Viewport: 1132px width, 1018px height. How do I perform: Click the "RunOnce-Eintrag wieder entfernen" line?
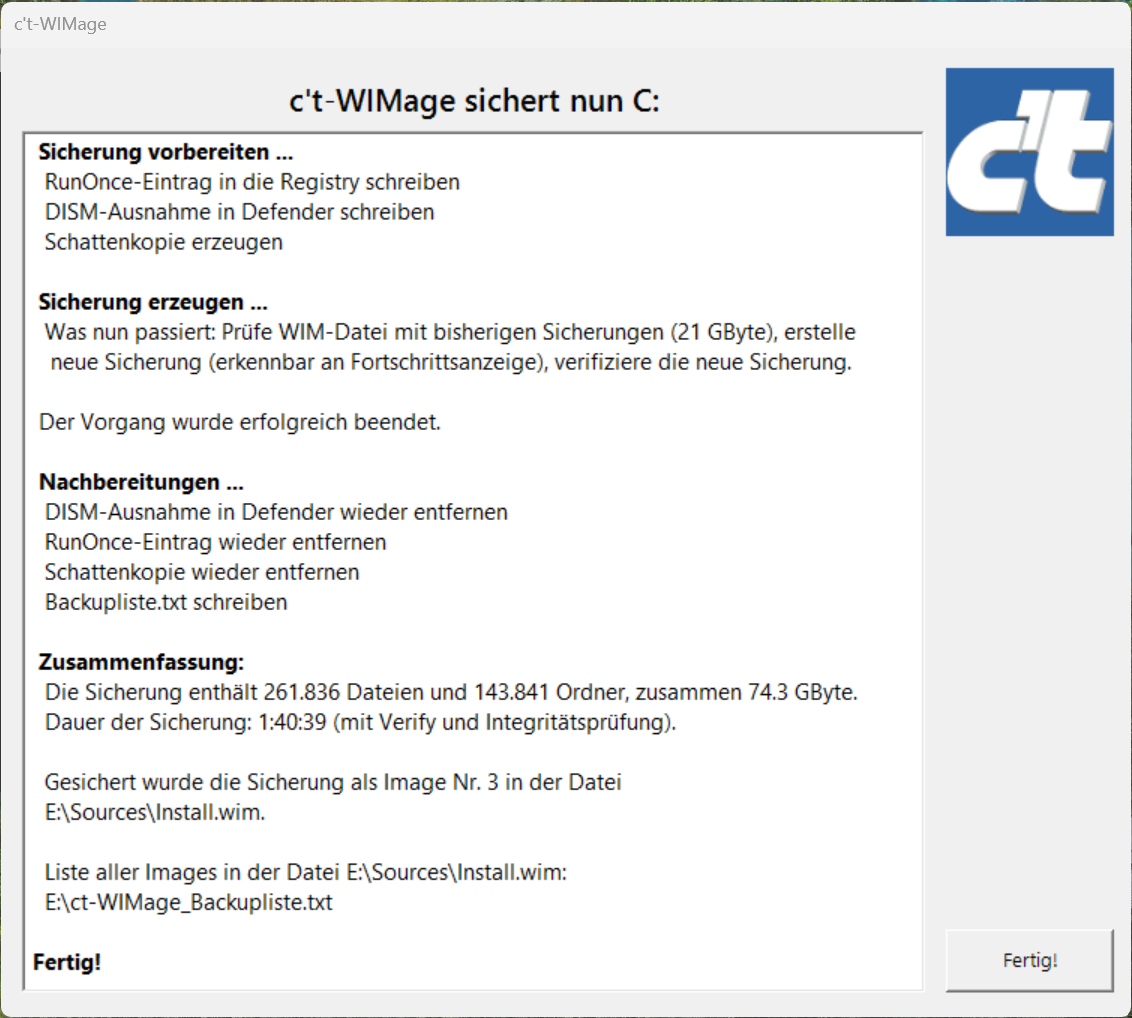215,542
